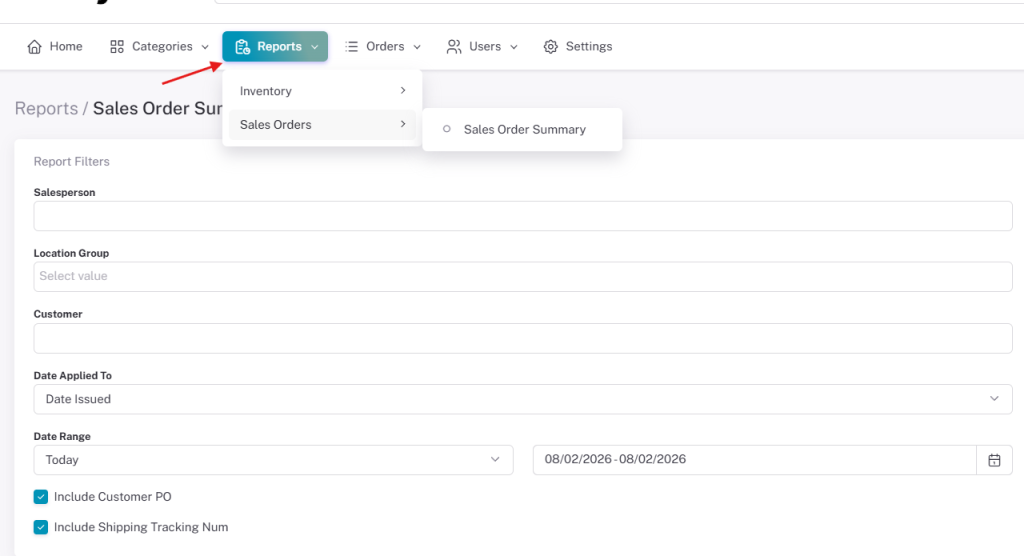Image resolution: width=1024 pixels, height=556 pixels.
Task: Expand the Categories menu chevron
Action: (x=205, y=47)
